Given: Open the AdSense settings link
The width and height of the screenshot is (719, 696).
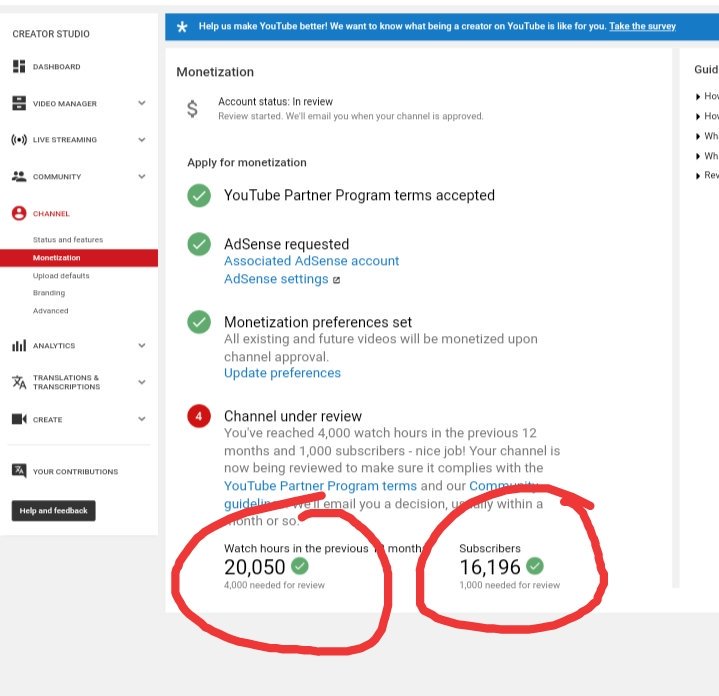Looking at the screenshot, I should pos(276,279).
